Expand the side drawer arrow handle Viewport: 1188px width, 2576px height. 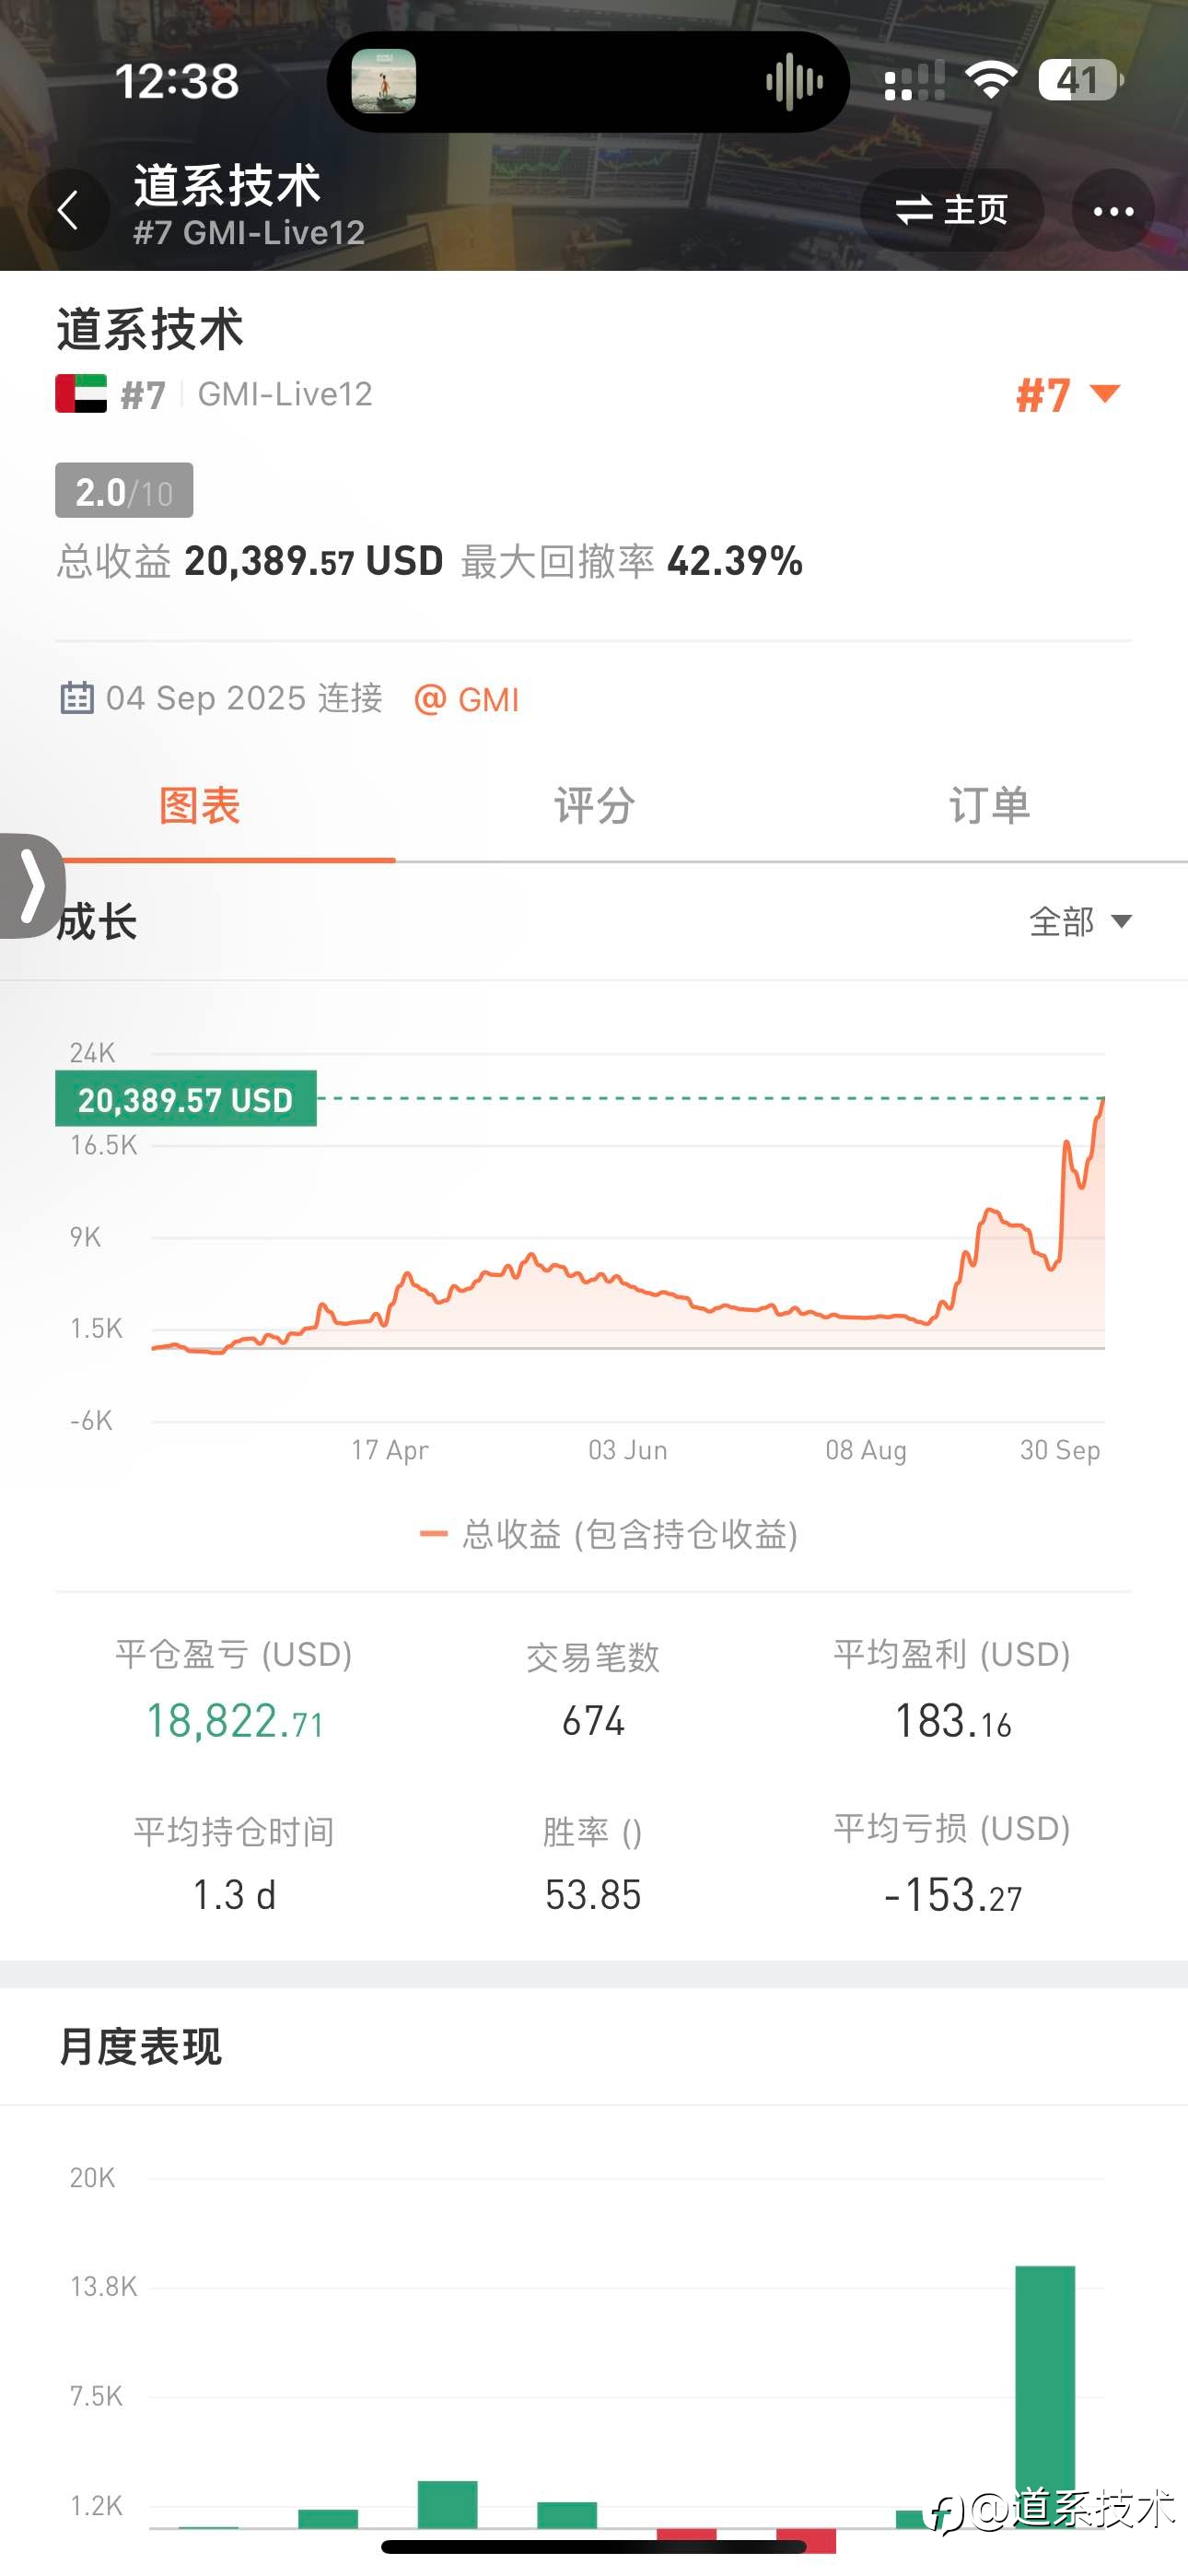[x=31, y=886]
